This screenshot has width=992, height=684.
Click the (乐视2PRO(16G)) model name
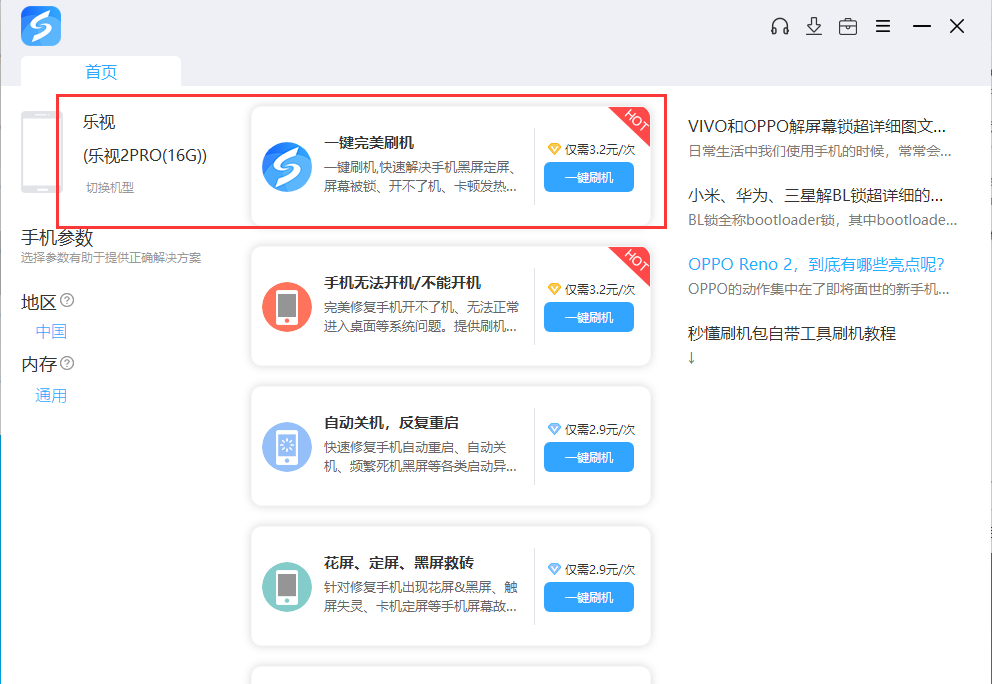pos(145,156)
